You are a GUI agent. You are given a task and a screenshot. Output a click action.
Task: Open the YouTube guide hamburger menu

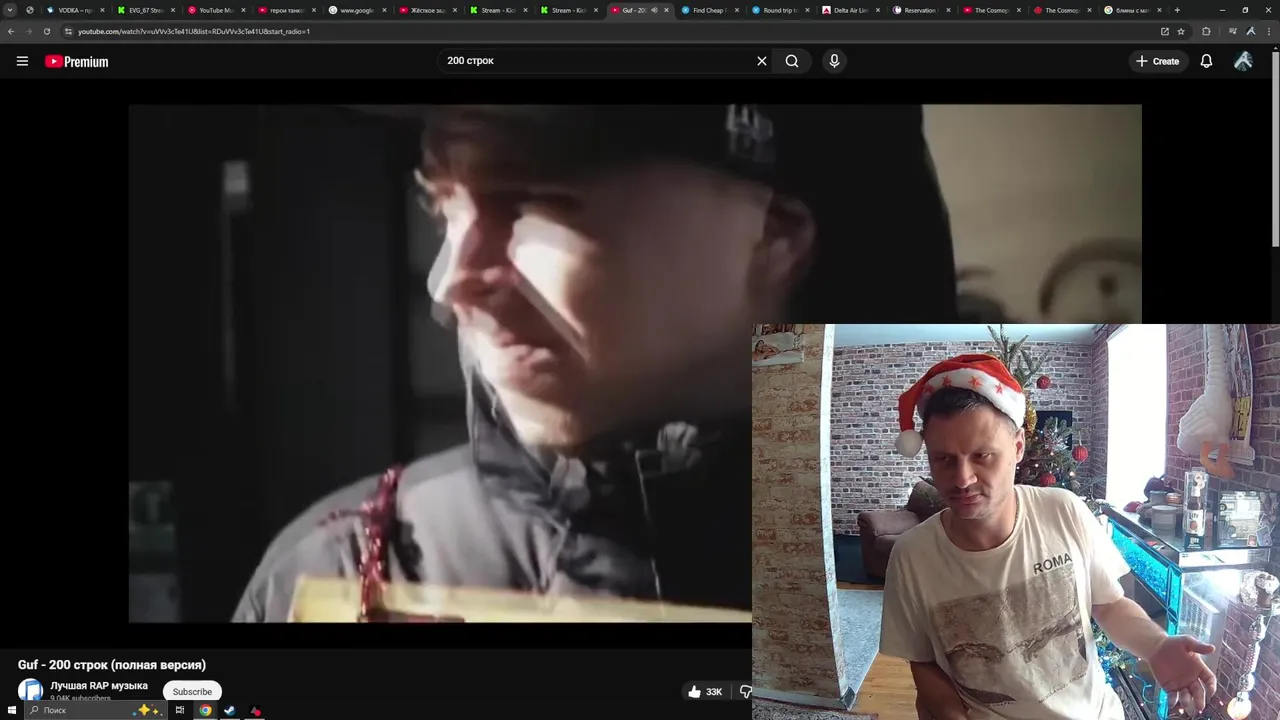pyautogui.click(x=22, y=61)
